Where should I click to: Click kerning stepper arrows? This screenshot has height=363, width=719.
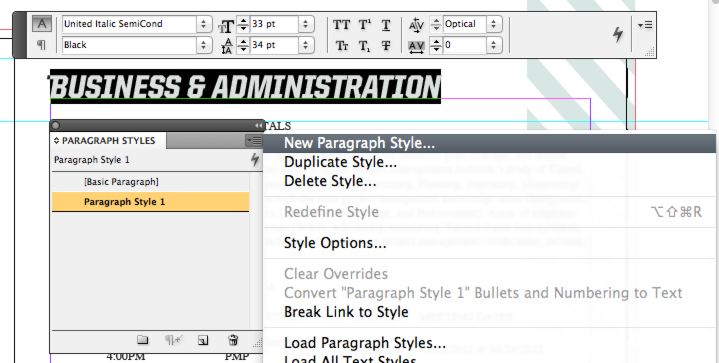coord(436,24)
